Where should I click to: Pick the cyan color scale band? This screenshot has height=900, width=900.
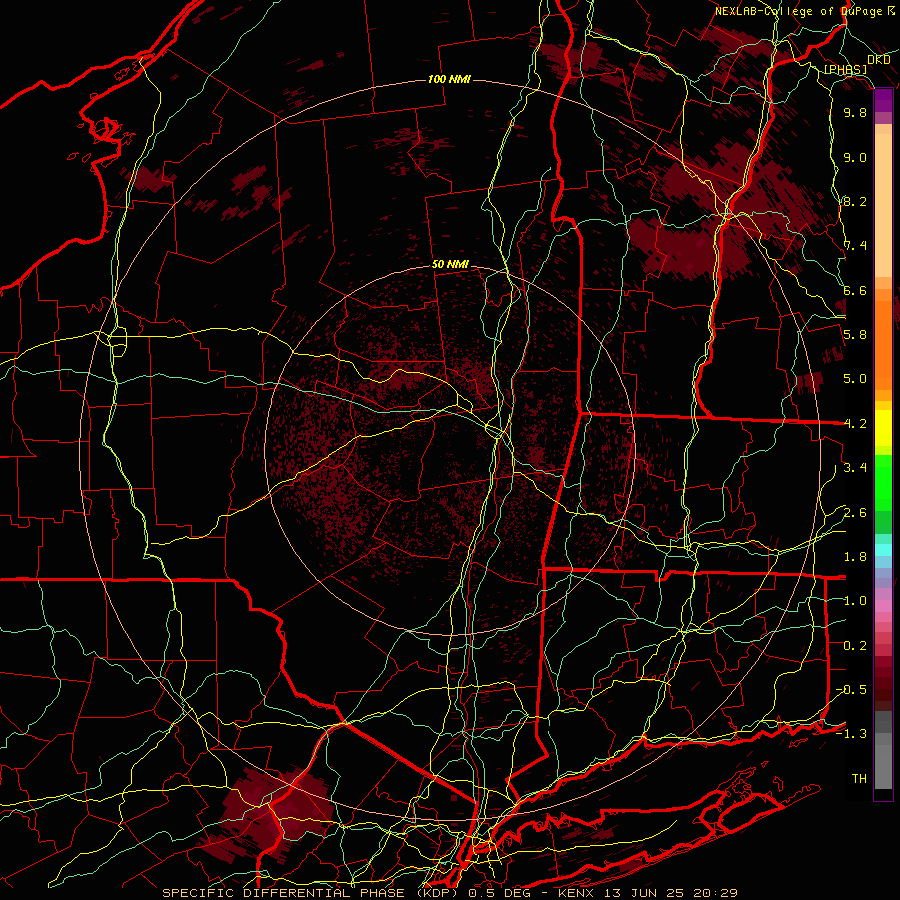pos(883,550)
